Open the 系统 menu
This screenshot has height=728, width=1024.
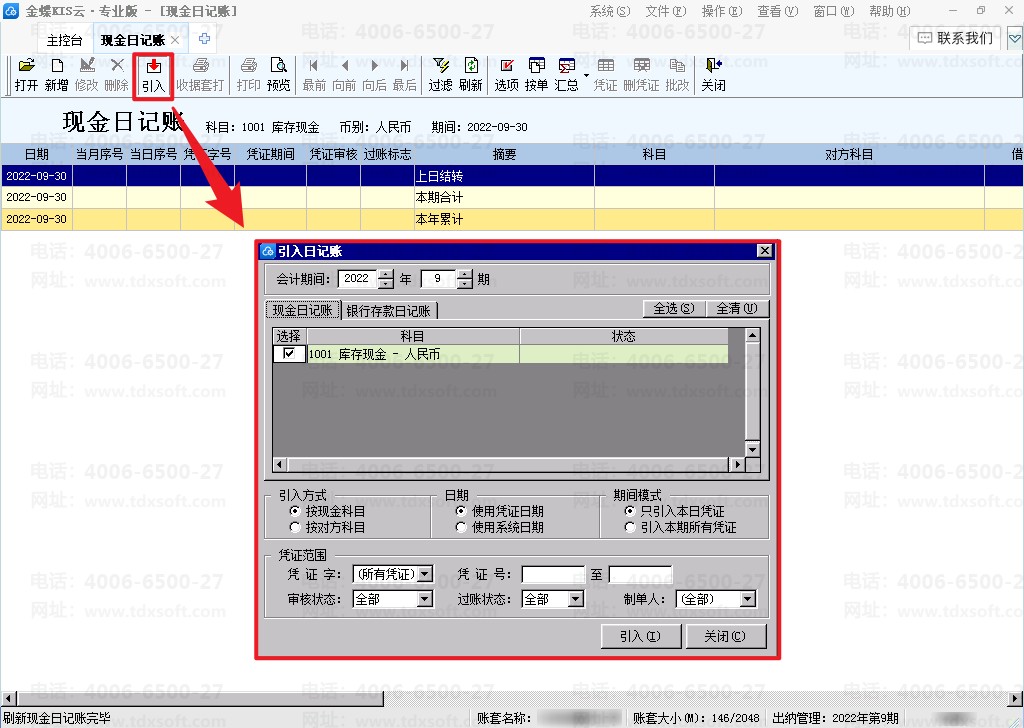[x=610, y=11]
